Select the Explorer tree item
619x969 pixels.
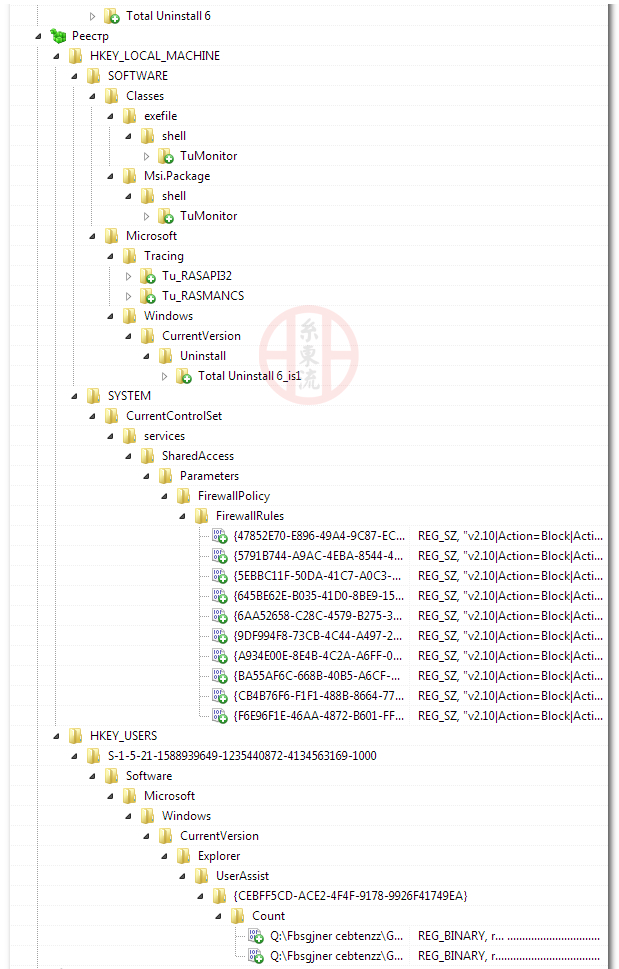(219, 856)
